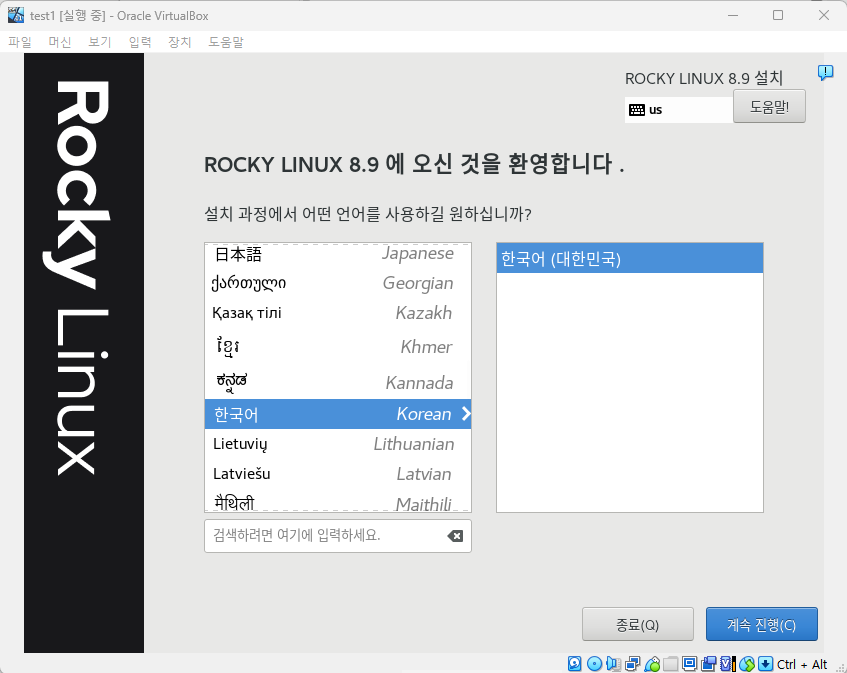
Task: Click the optical disc status icon
Action: coord(594,664)
